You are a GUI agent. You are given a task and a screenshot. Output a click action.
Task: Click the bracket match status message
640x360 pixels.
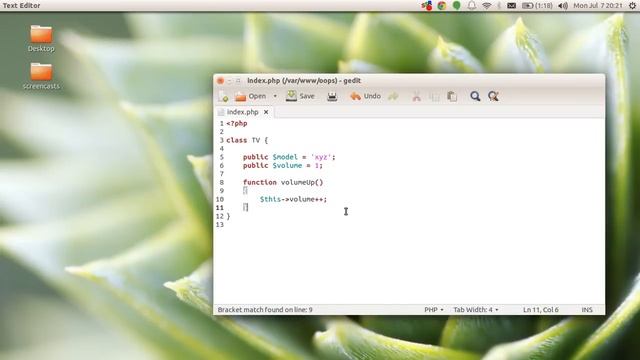[265, 310]
